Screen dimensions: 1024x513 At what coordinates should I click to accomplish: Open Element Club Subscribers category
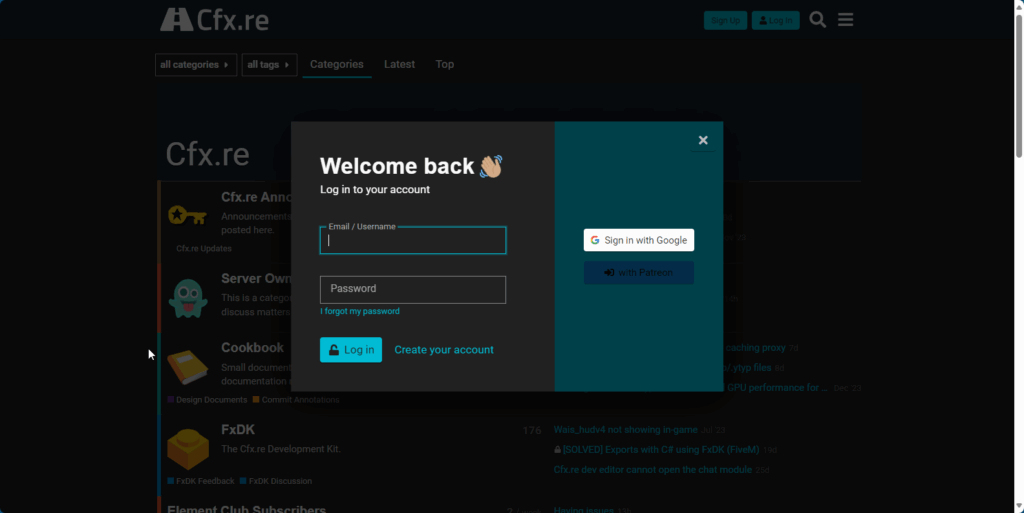pos(246,510)
